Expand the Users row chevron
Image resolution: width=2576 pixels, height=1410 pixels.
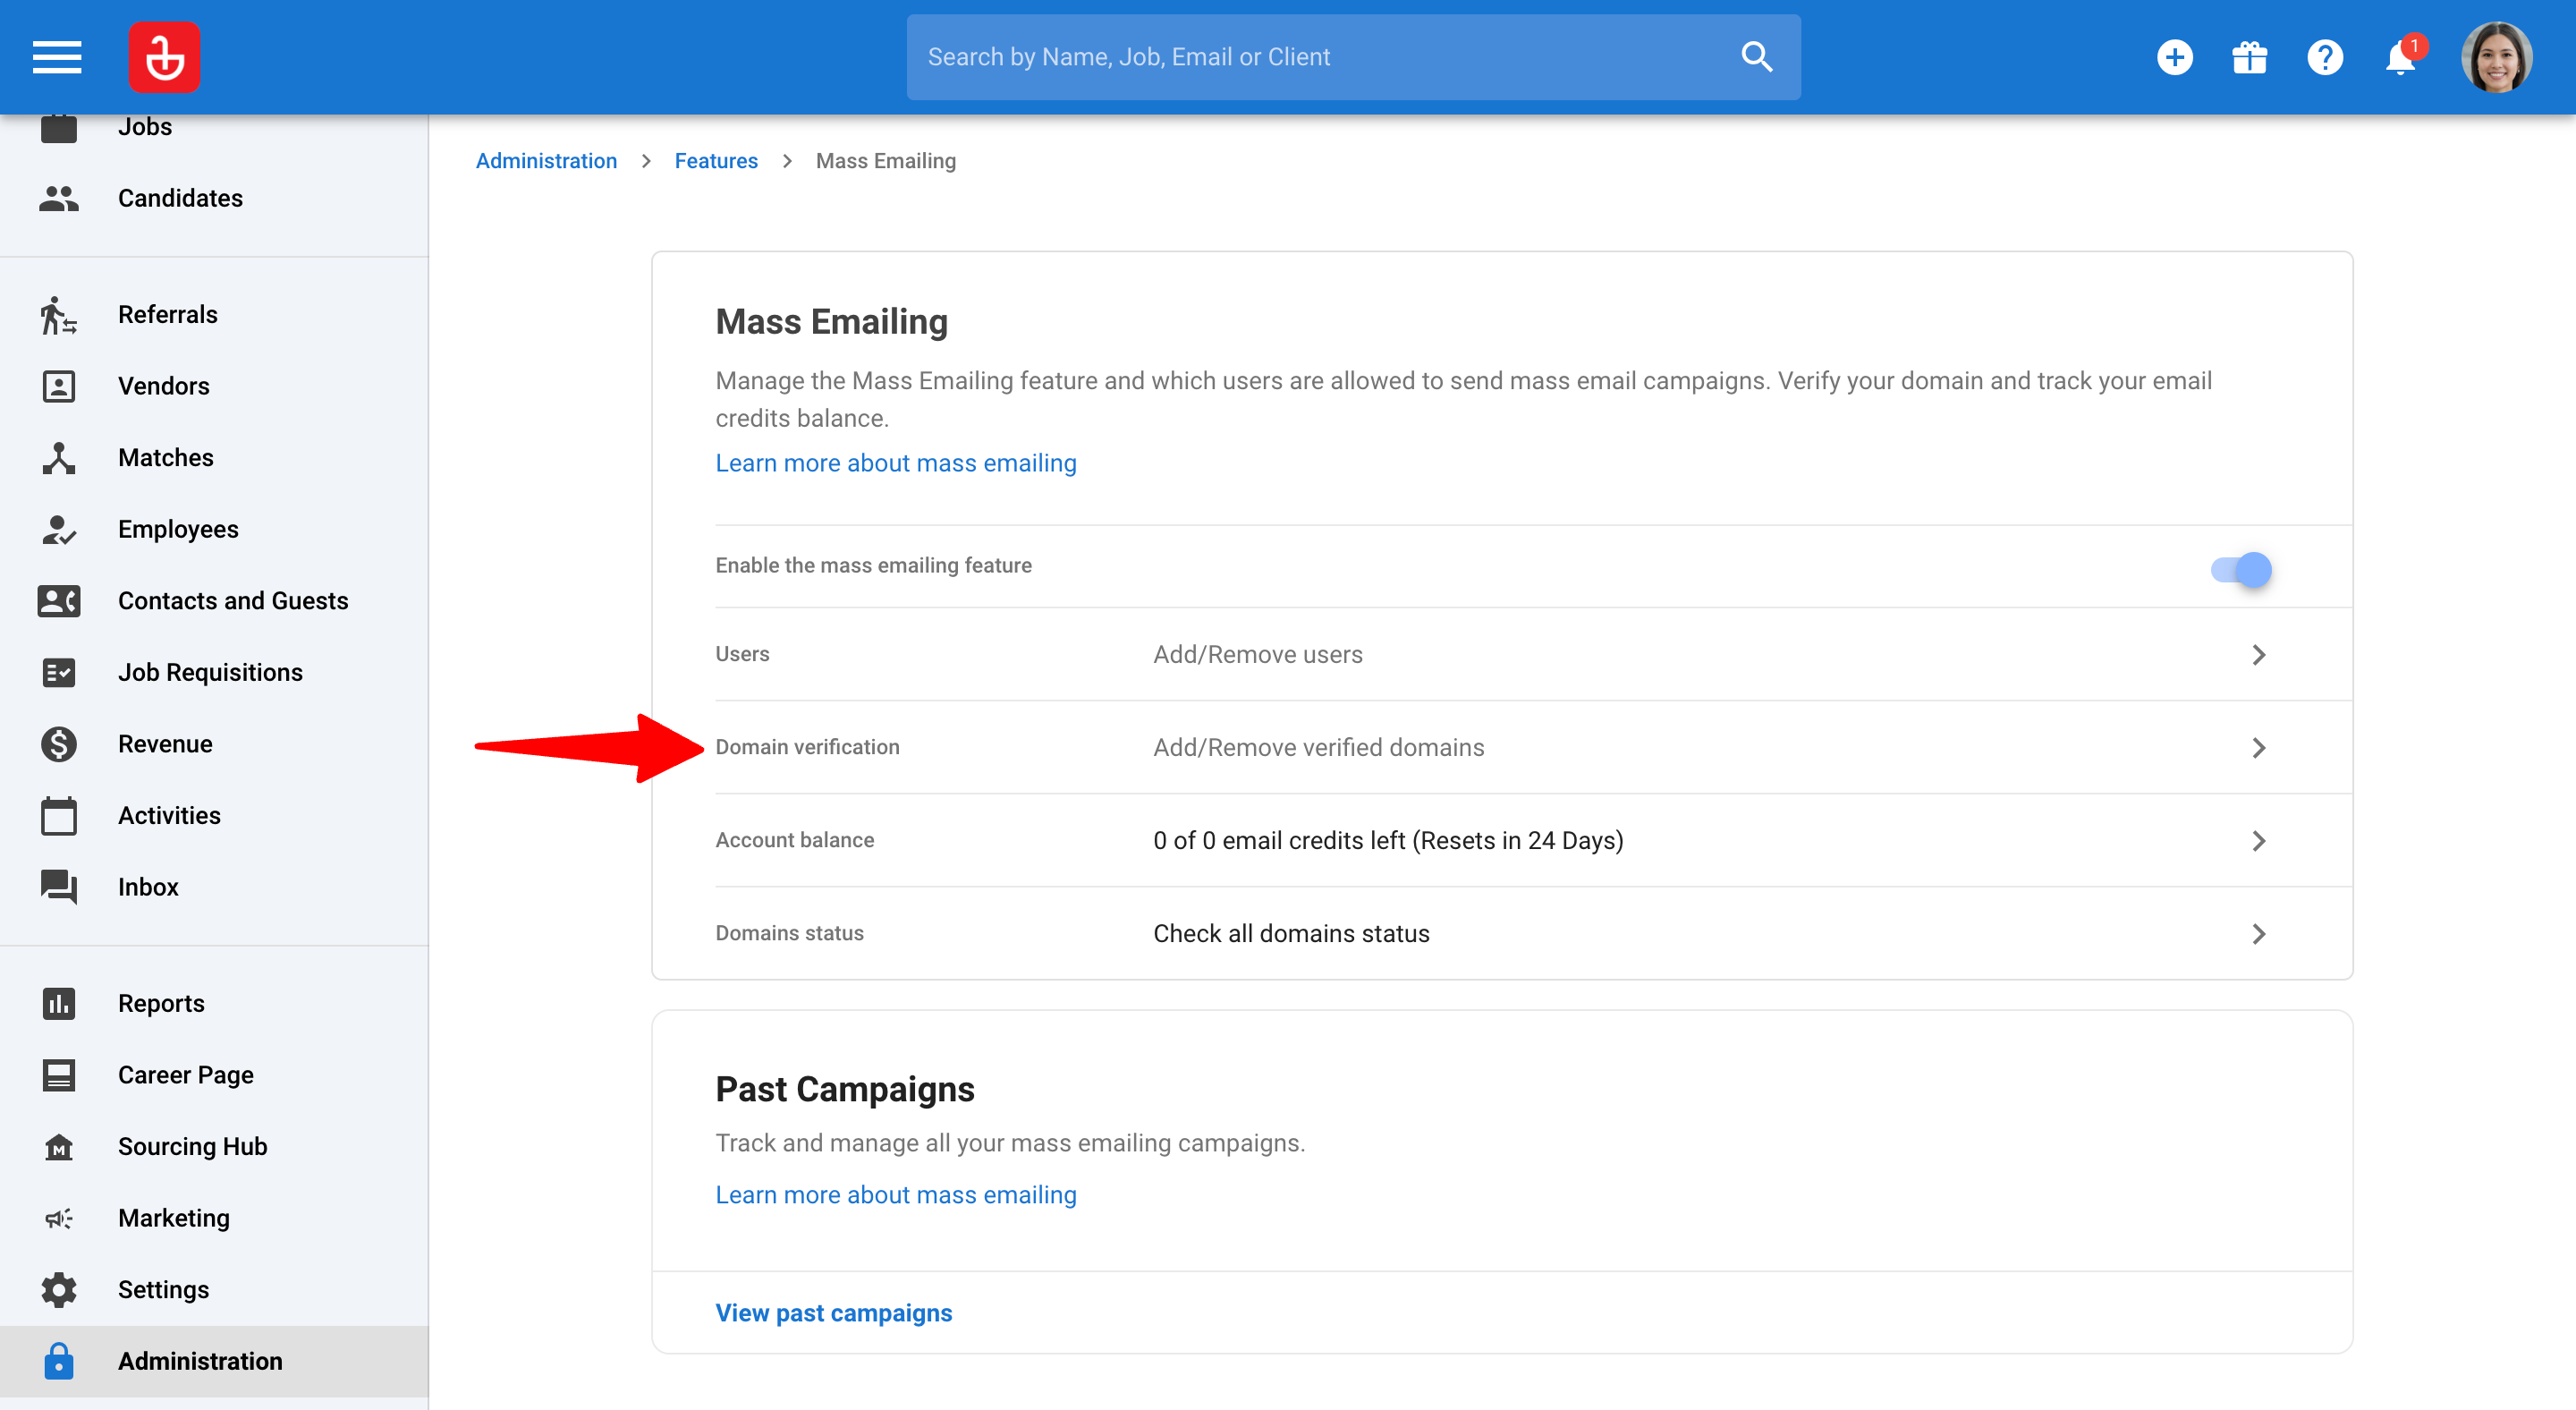click(x=2258, y=654)
